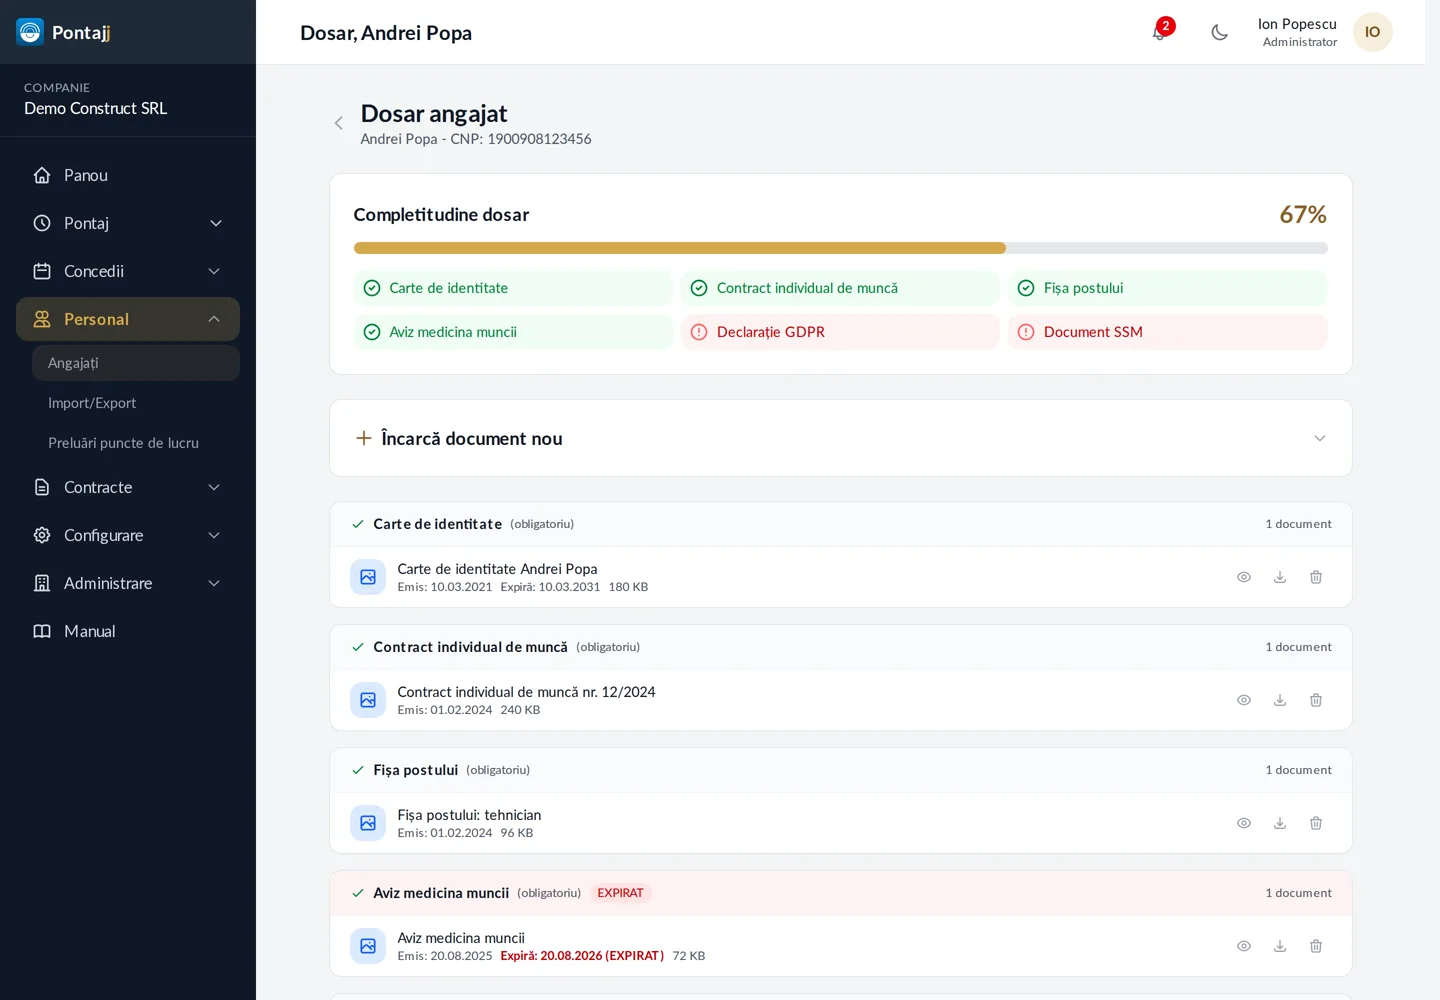Download the Aviz medicina muncii file
The width and height of the screenshot is (1440, 1000).
tap(1280, 946)
